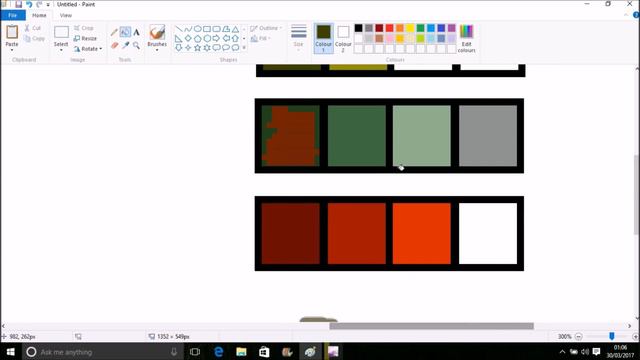Screen dimensions: 640x360
Task: Adjust the zoom slider handle
Action: pyautogui.click(x=611, y=336)
